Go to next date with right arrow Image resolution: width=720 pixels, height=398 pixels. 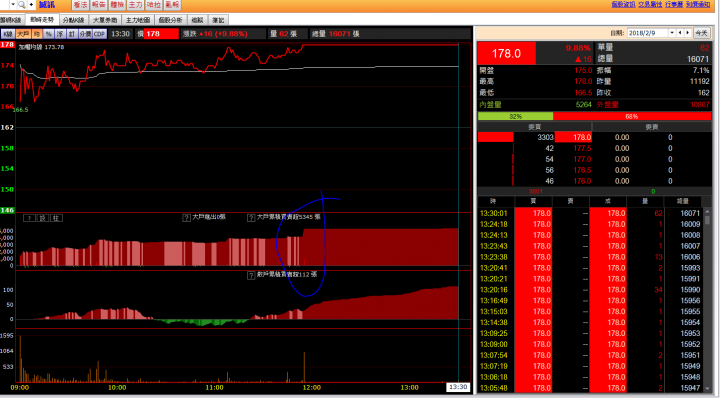(x=687, y=33)
